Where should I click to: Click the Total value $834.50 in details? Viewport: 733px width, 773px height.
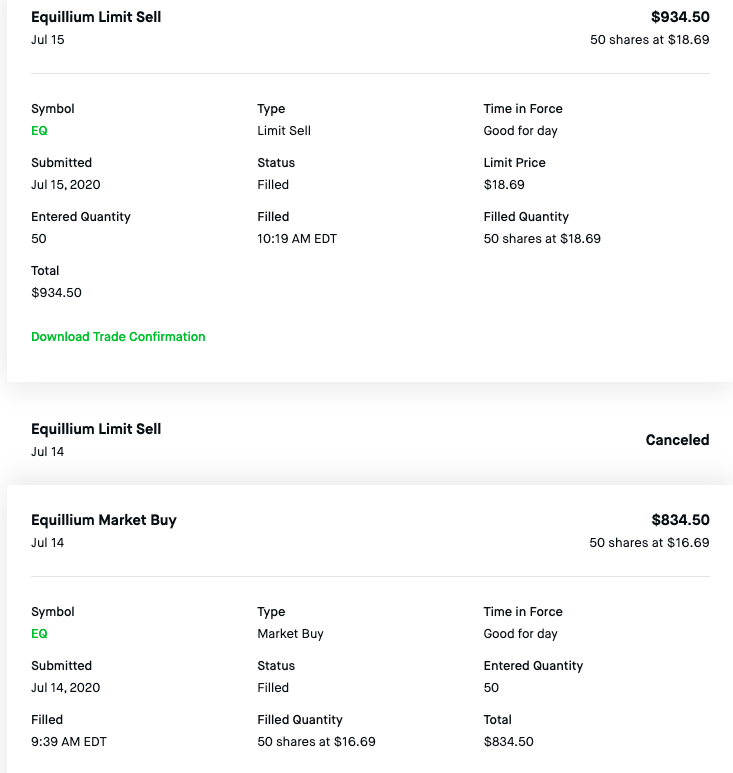(x=508, y=742)
